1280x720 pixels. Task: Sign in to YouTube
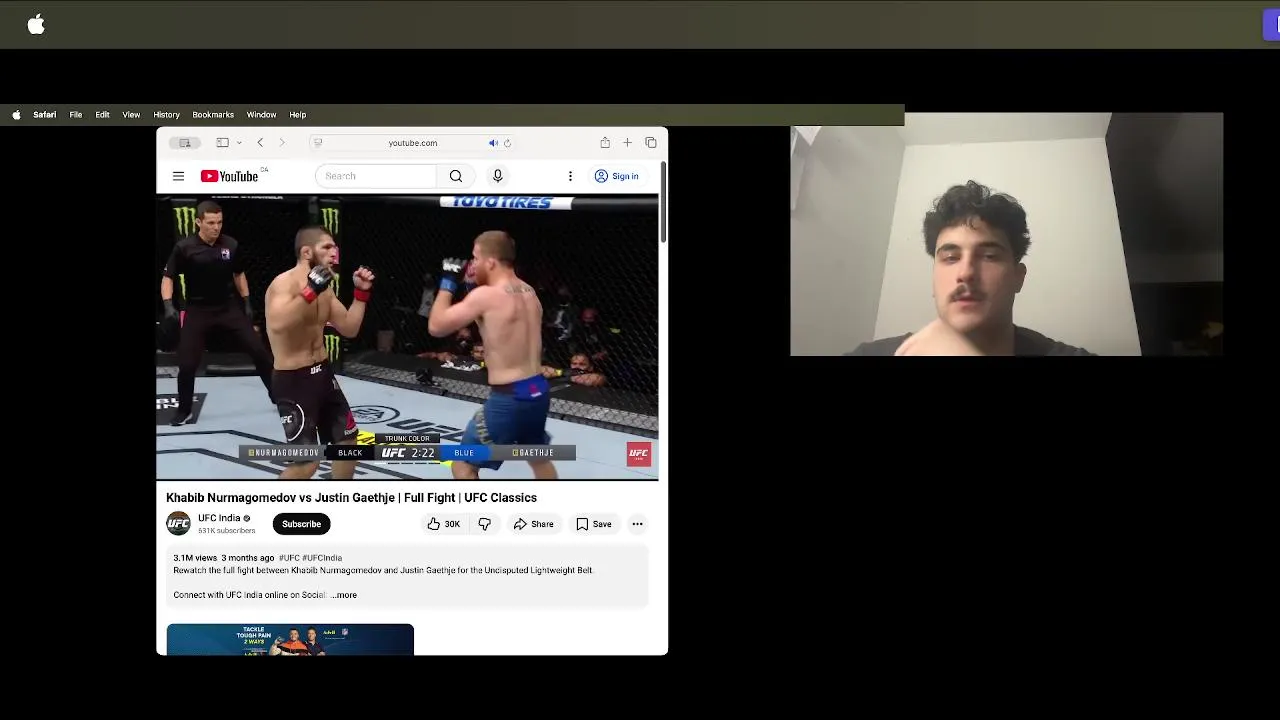(x=617, y=176)
